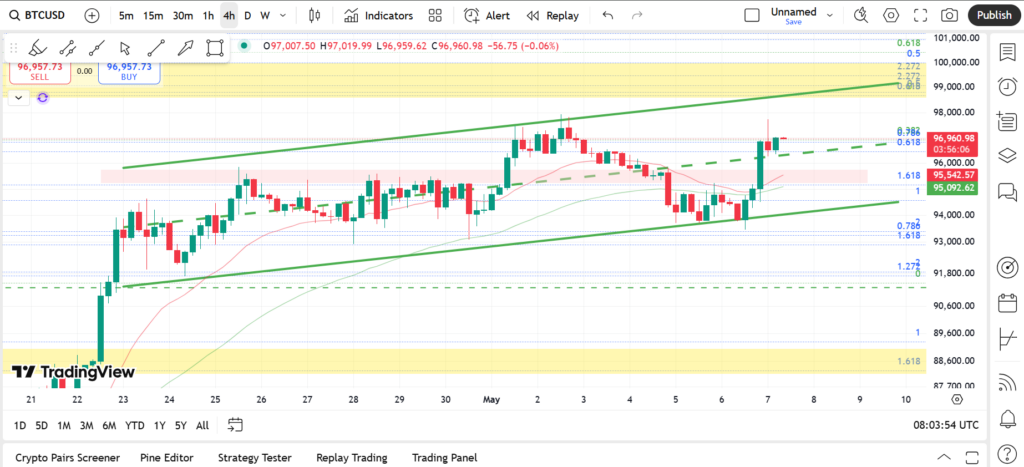1024x467 pixels.
Task: Enter fullscreen mode
Action: [920, 15]
